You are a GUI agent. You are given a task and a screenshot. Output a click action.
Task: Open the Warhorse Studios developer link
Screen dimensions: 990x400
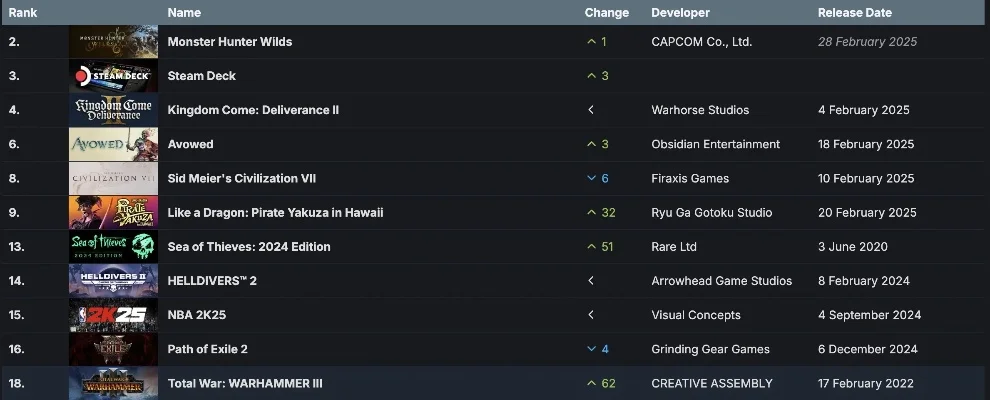tap(700, 110)
